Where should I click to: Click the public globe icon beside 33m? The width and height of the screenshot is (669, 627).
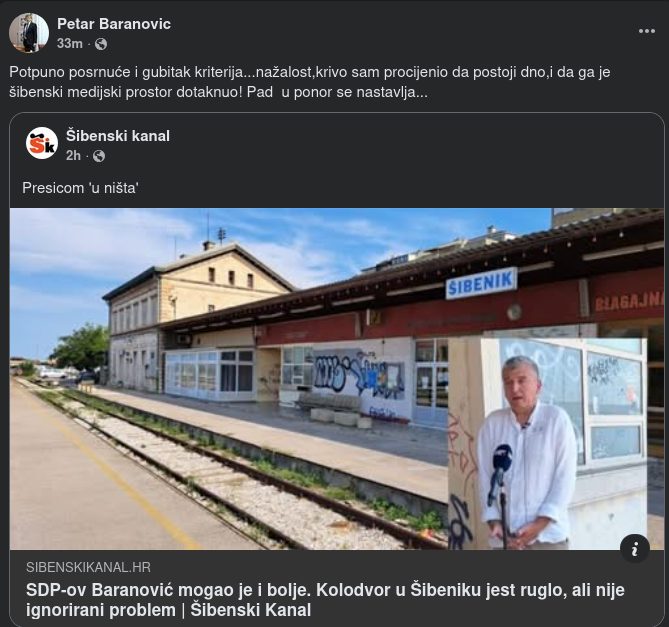tap(101, 44)
